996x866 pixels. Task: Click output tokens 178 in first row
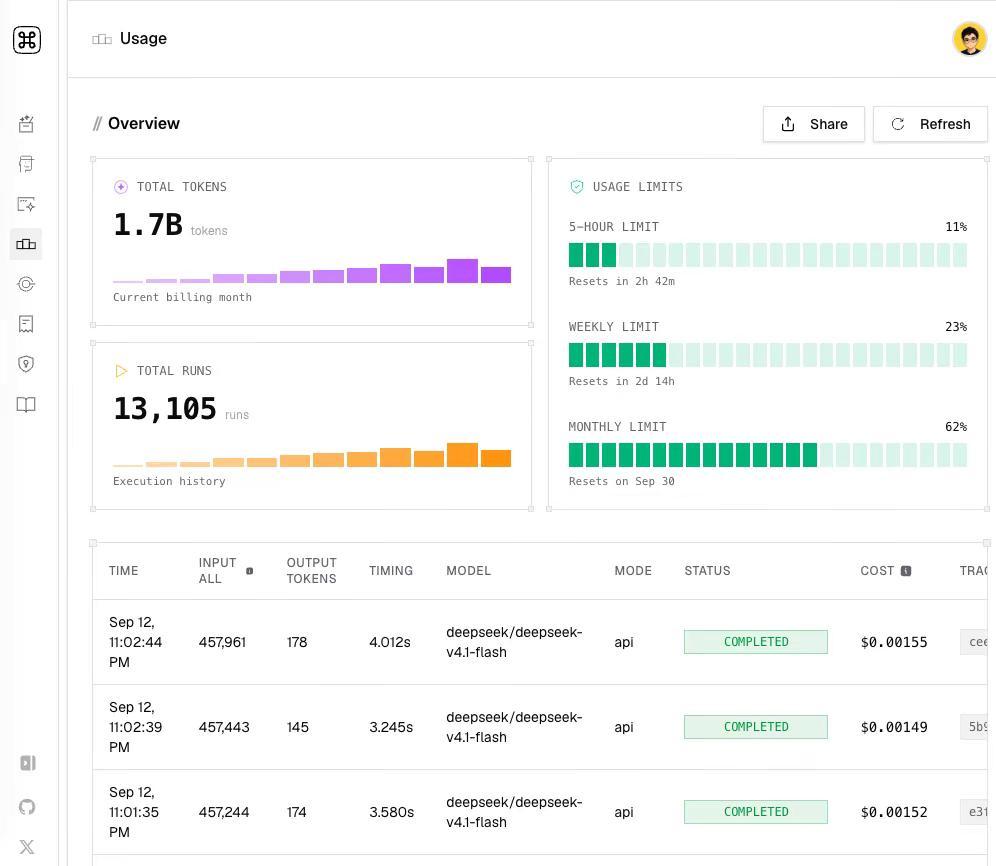[297, 642]
